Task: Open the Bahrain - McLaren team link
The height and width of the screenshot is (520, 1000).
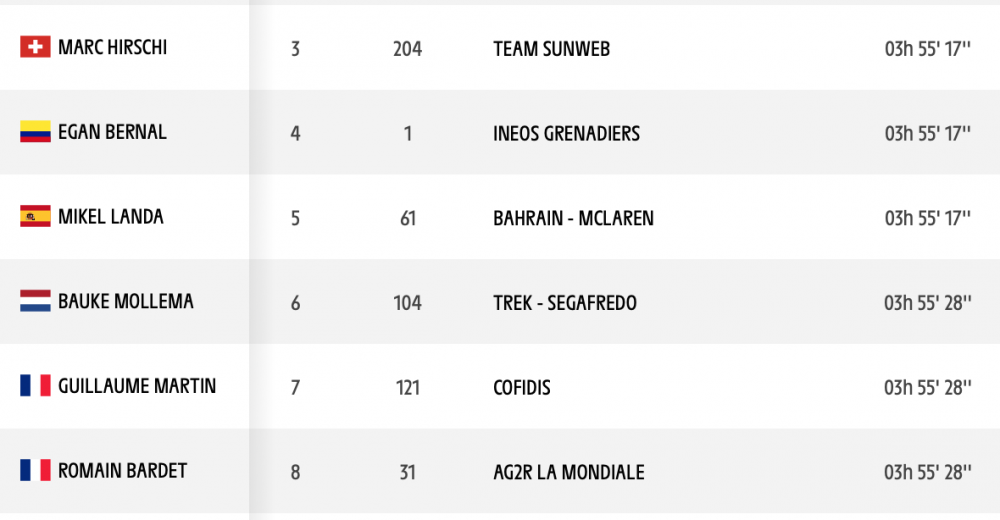Action: [x=573, y=218]
